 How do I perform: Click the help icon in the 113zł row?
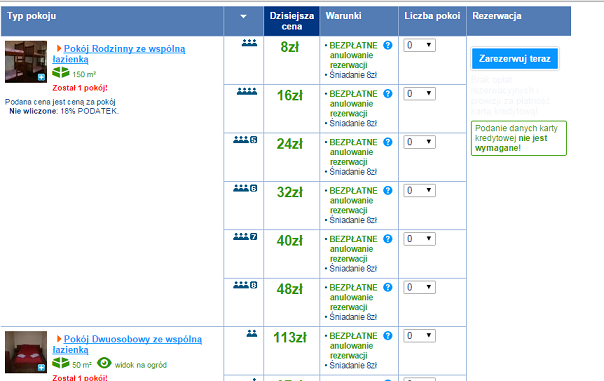click(388, 336)
